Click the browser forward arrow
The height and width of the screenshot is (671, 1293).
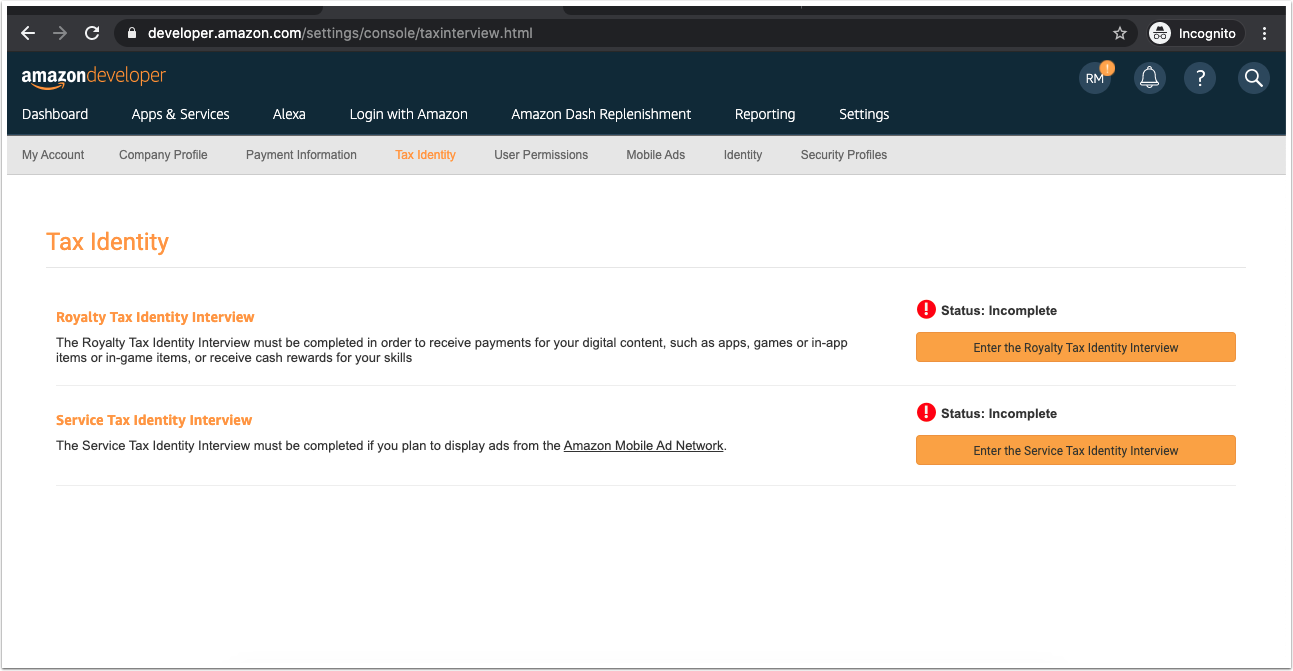60,33
